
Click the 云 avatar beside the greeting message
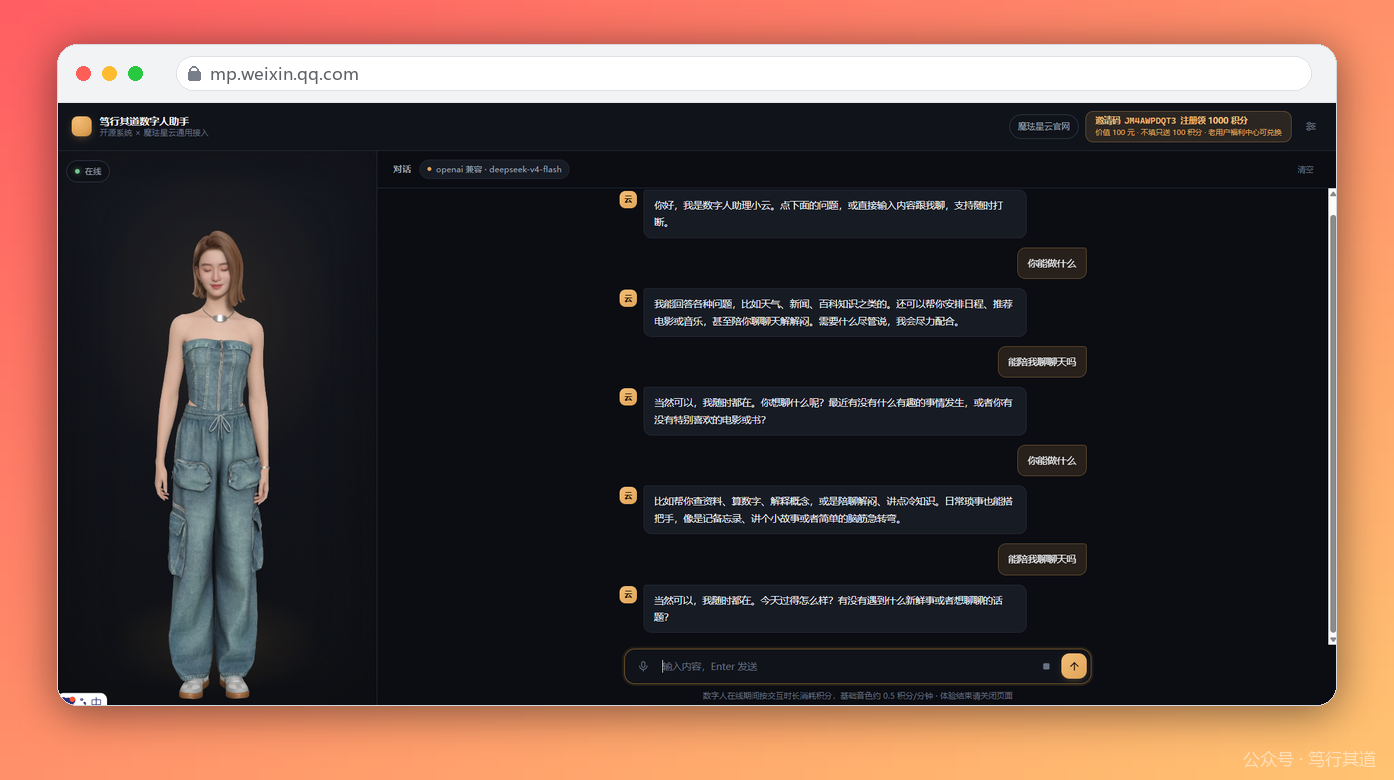click(x=628, y=199)
